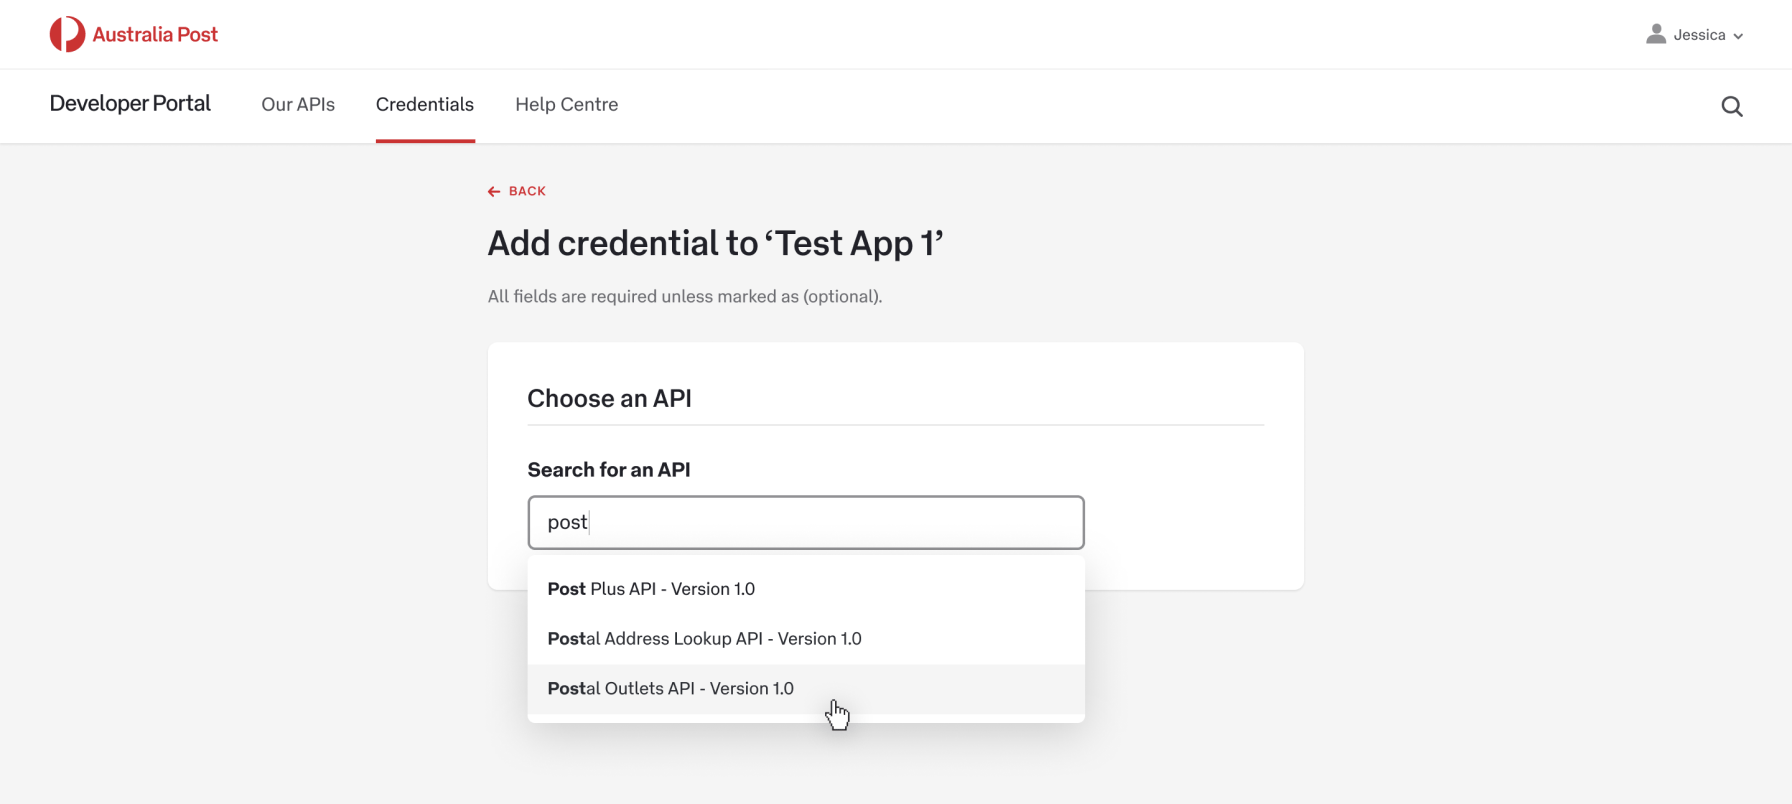Click the 'Add credential to Test App 1' heading

[x=715, y=243]
